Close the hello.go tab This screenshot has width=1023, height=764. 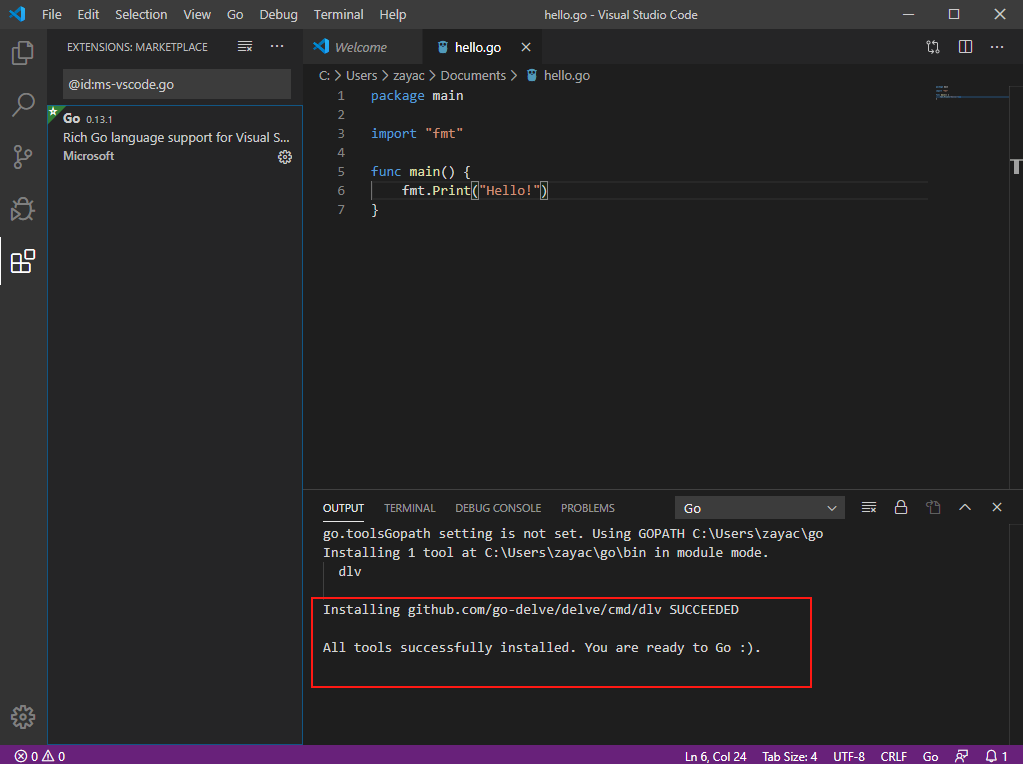526,47
